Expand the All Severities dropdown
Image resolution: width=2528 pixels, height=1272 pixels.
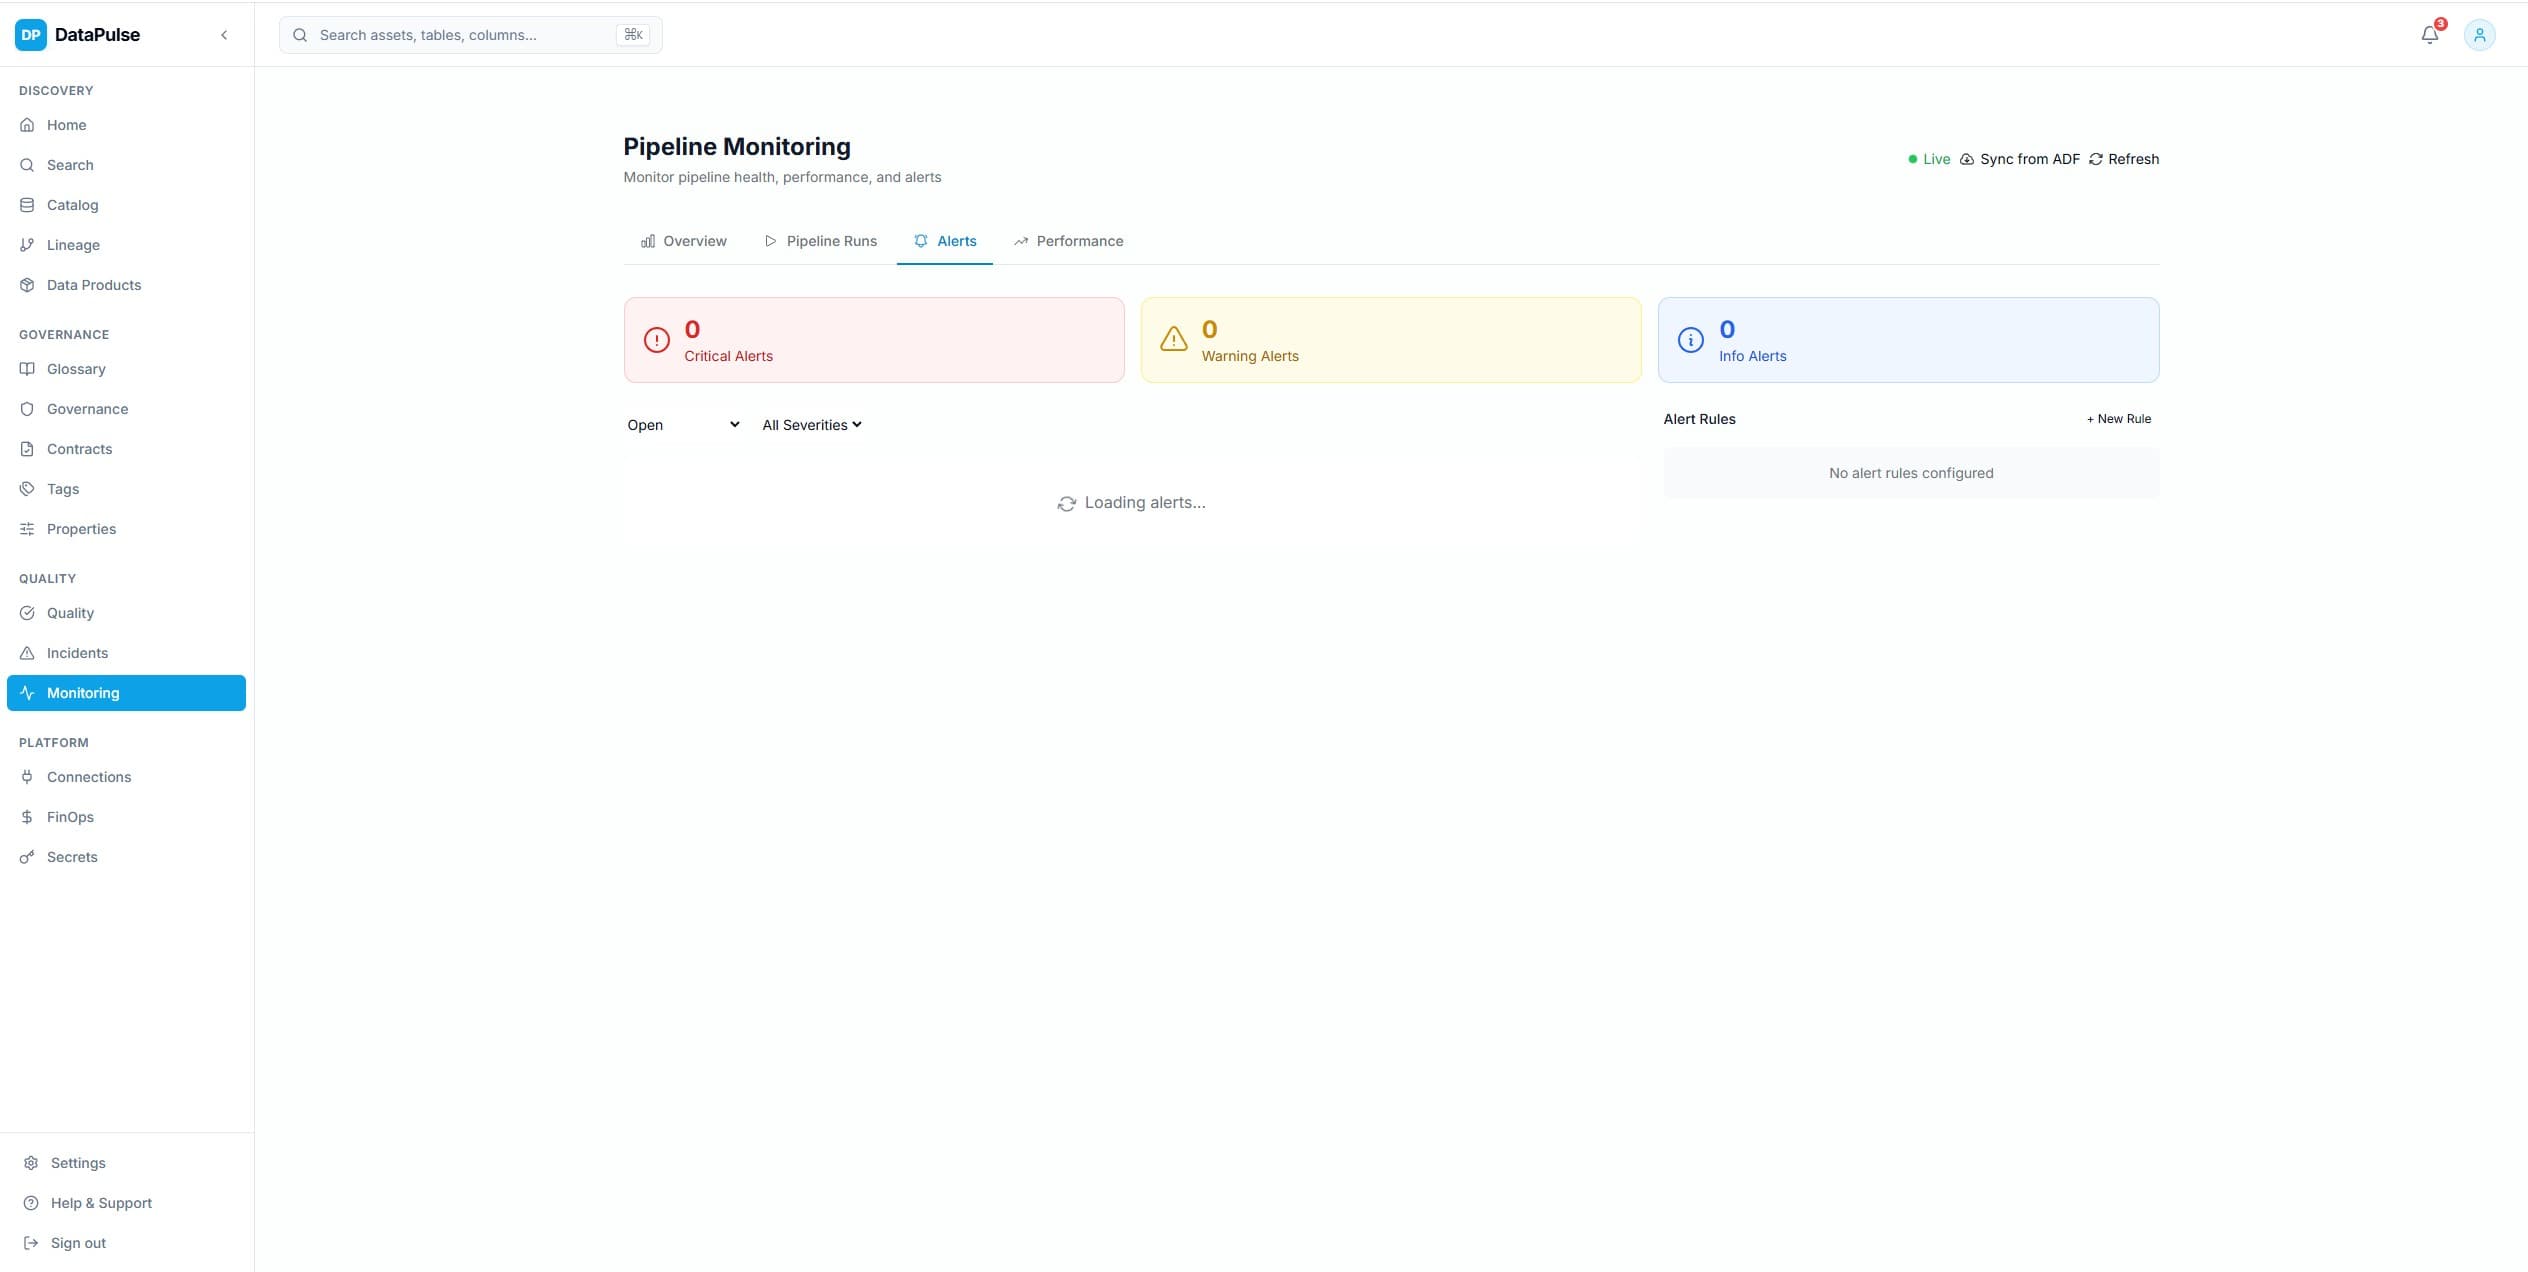[811, 424]
